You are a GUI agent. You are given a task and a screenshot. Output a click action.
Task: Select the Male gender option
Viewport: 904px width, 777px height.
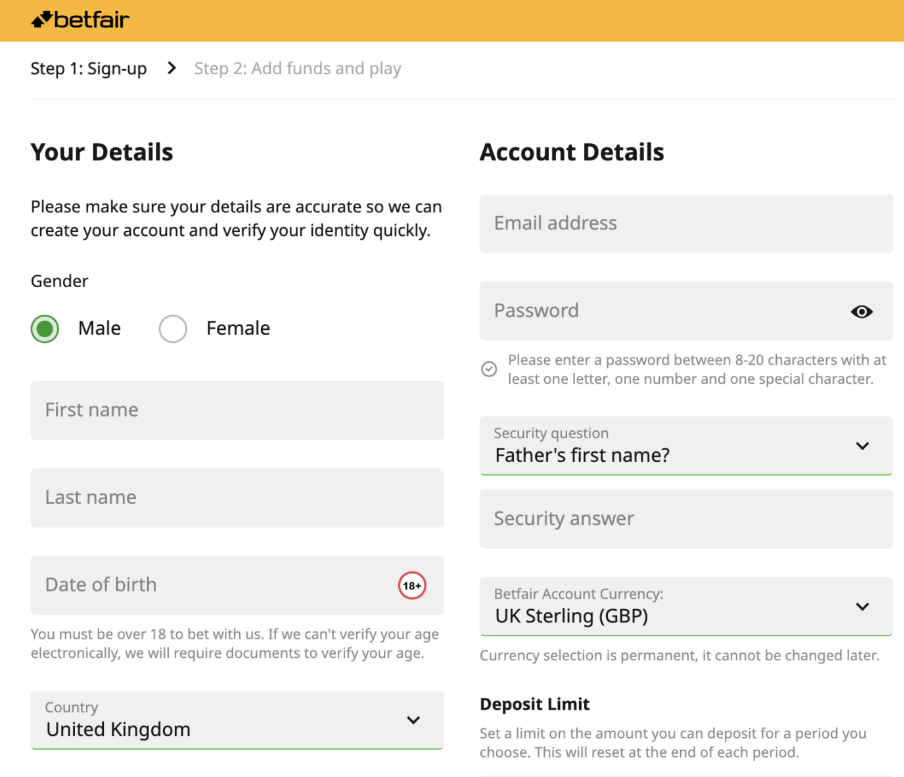pos(45,329)
